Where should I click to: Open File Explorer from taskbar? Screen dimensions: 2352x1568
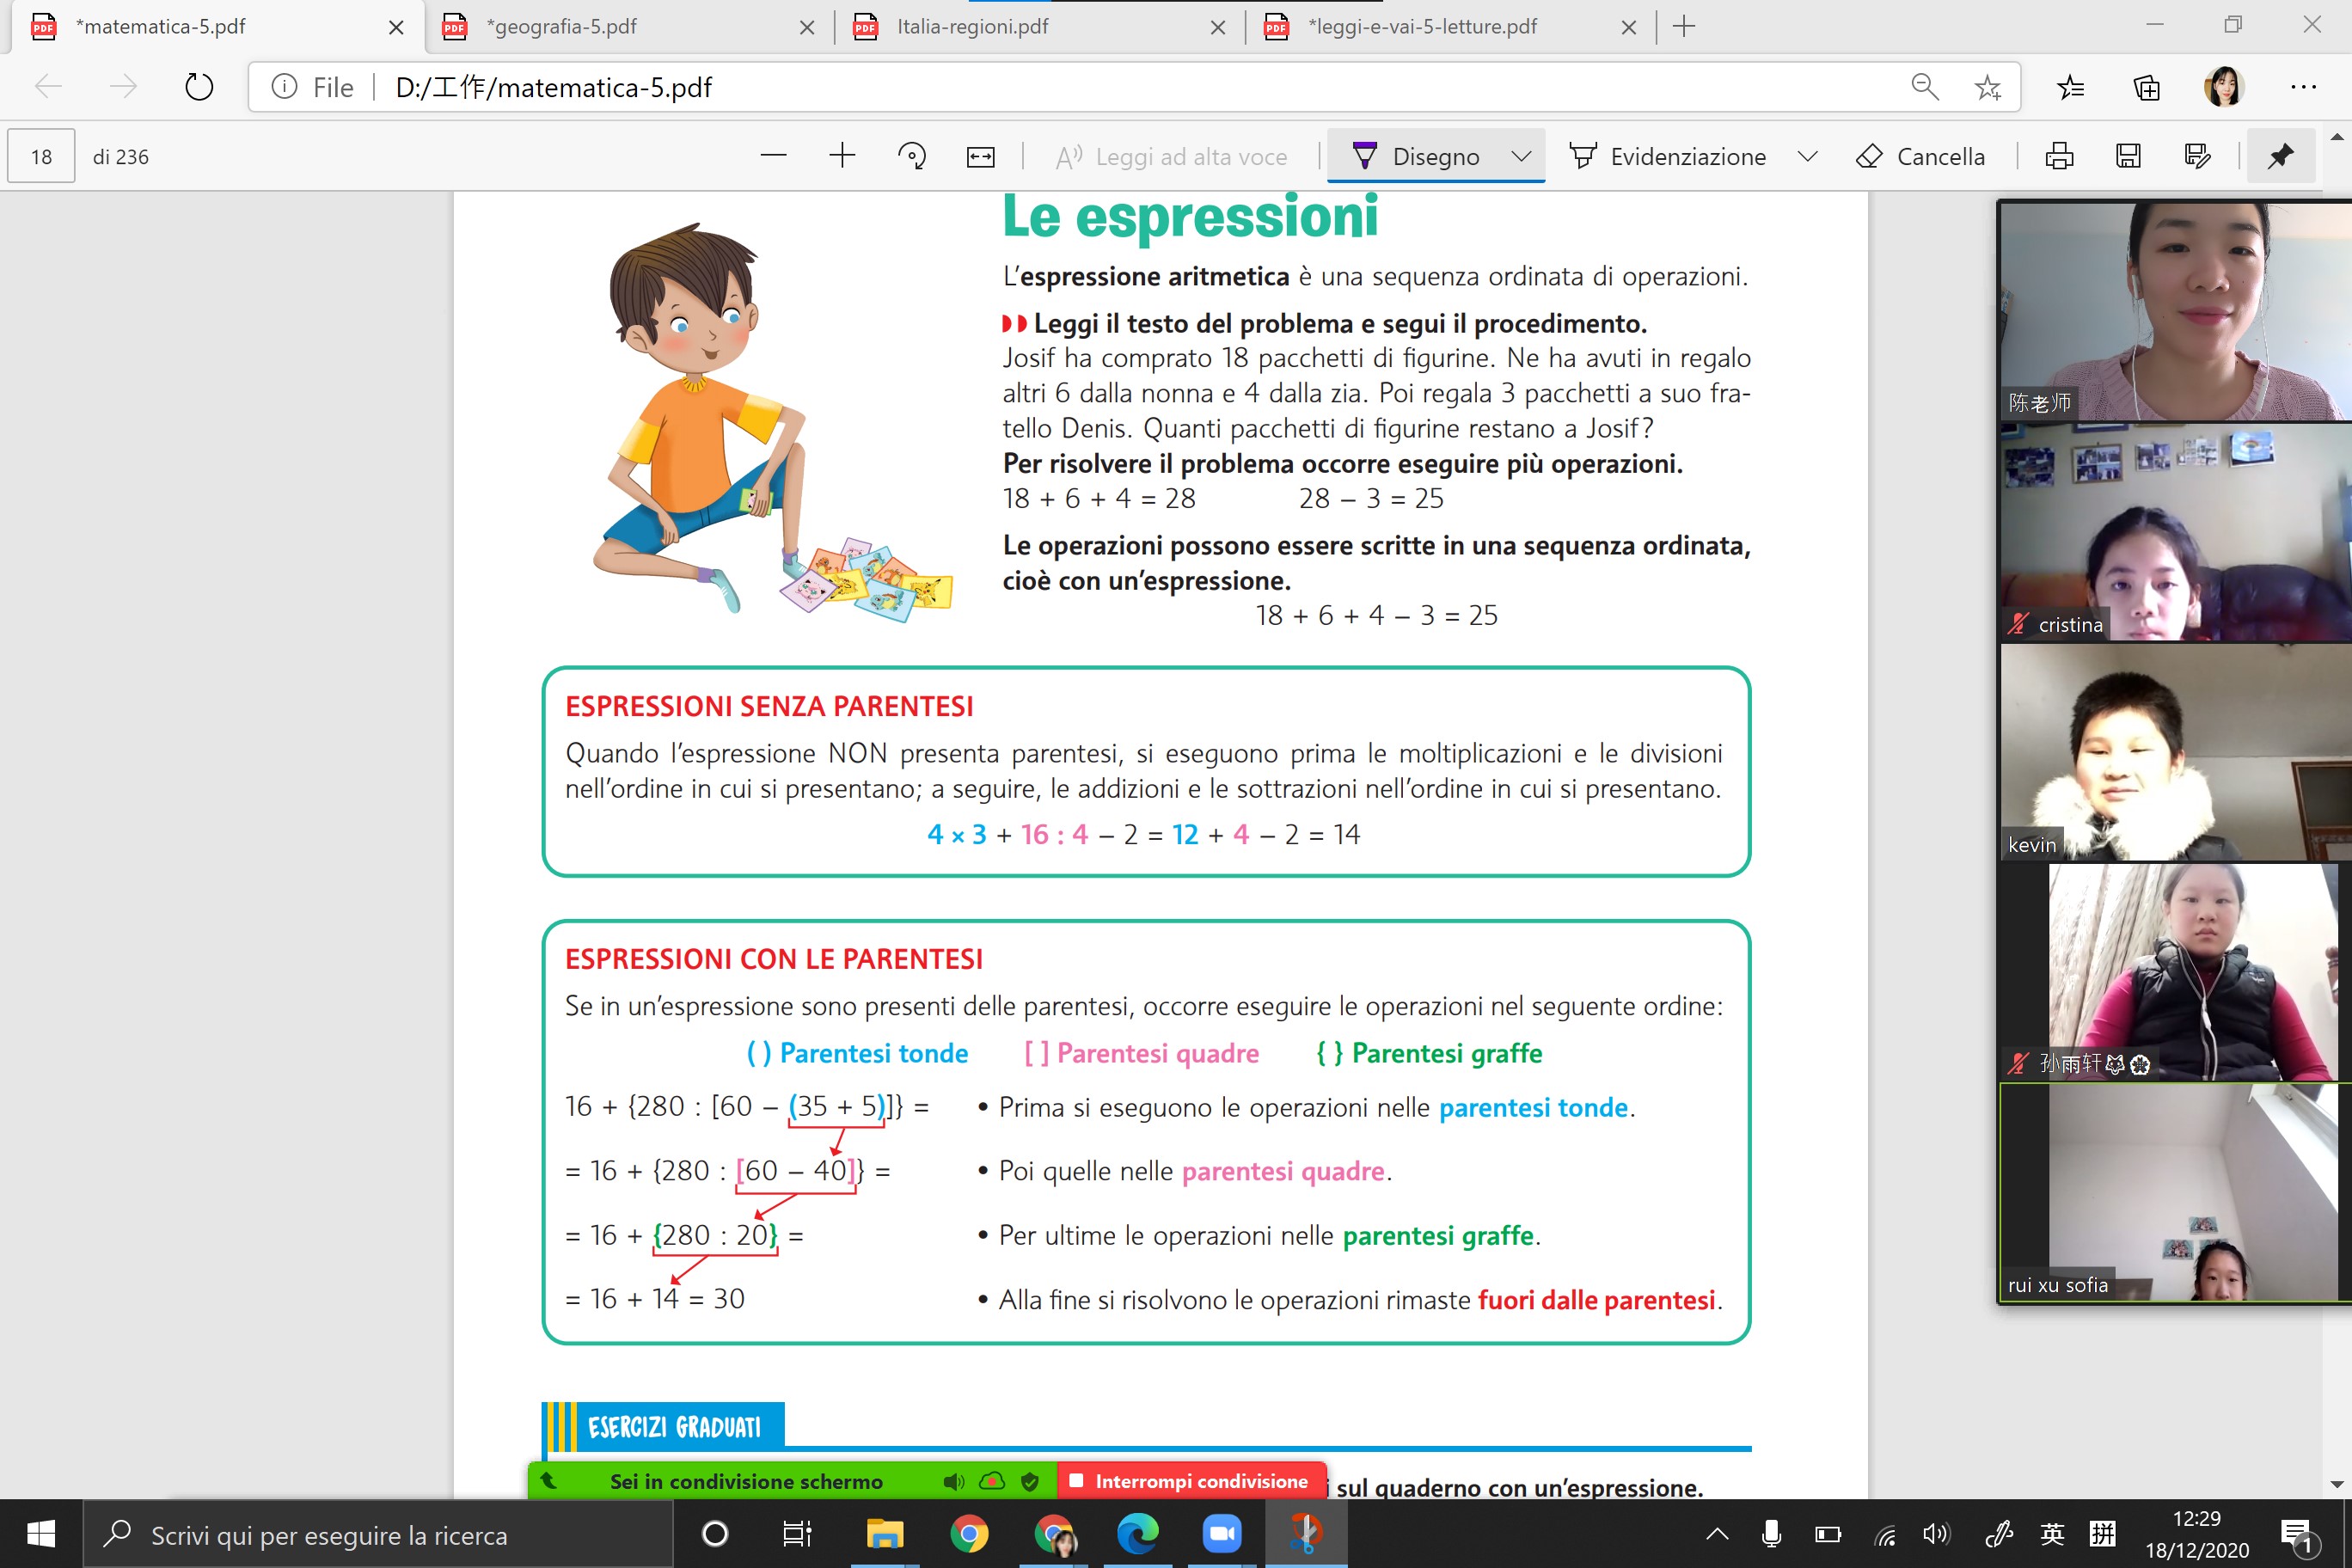(884, 1533)
